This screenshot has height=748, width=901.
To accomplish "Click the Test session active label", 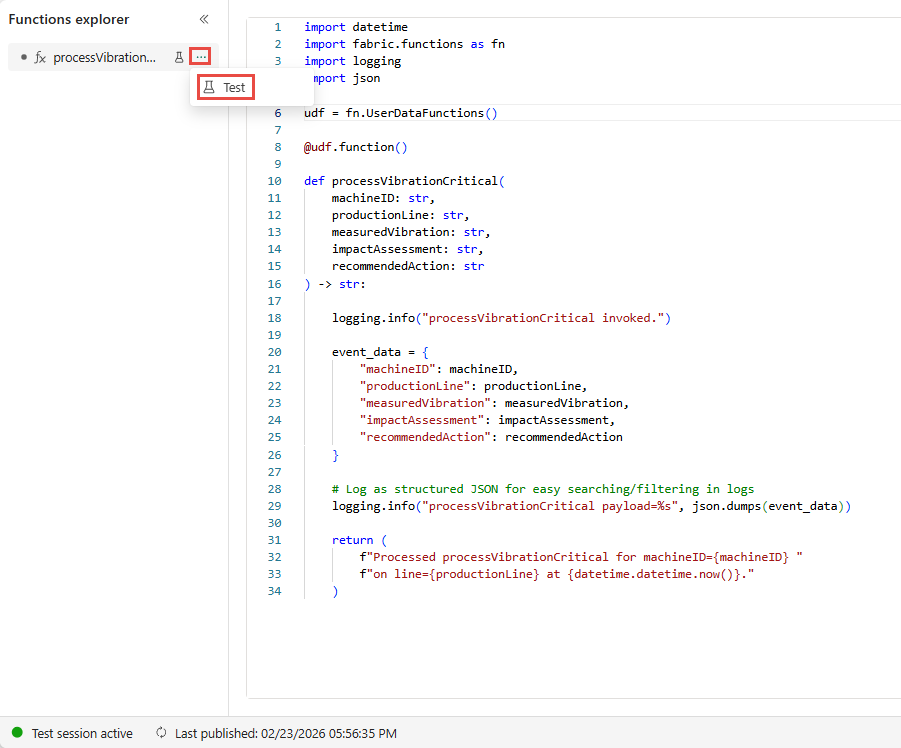I will [x=82, y=733].
